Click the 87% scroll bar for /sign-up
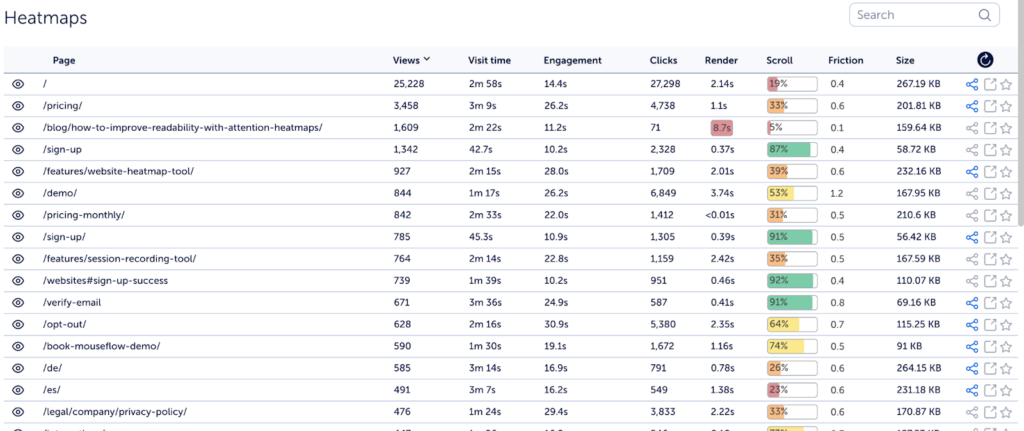The image size is (1024, 431). point(792,150)
